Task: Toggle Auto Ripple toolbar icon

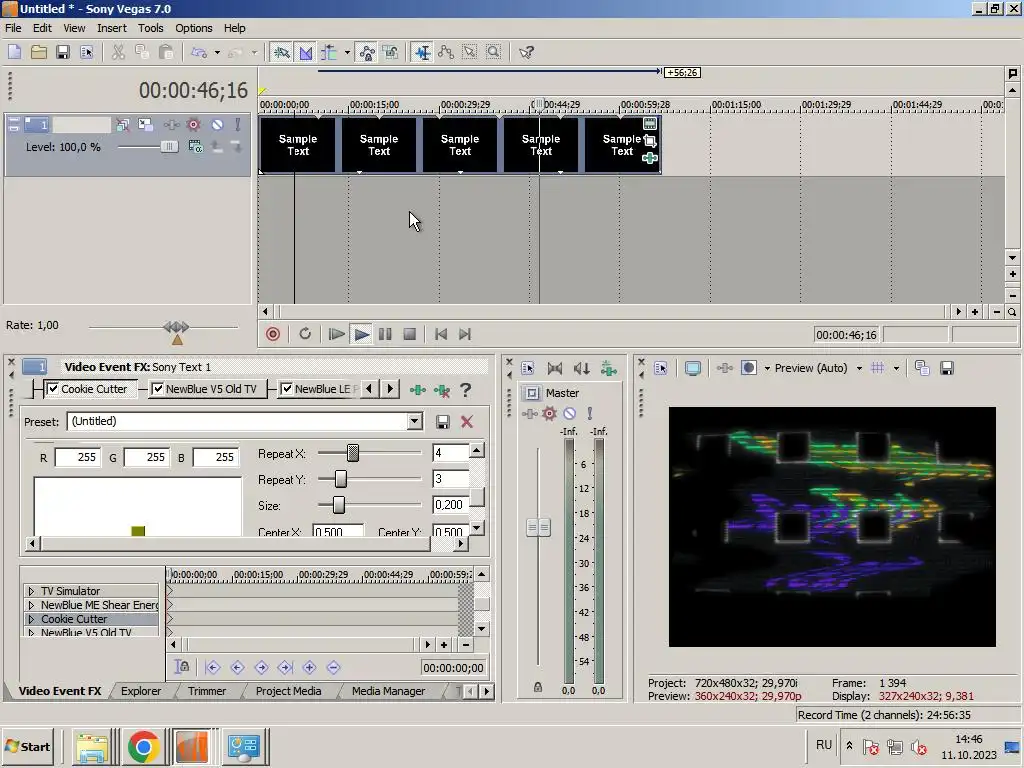Action: coord(329,52)
